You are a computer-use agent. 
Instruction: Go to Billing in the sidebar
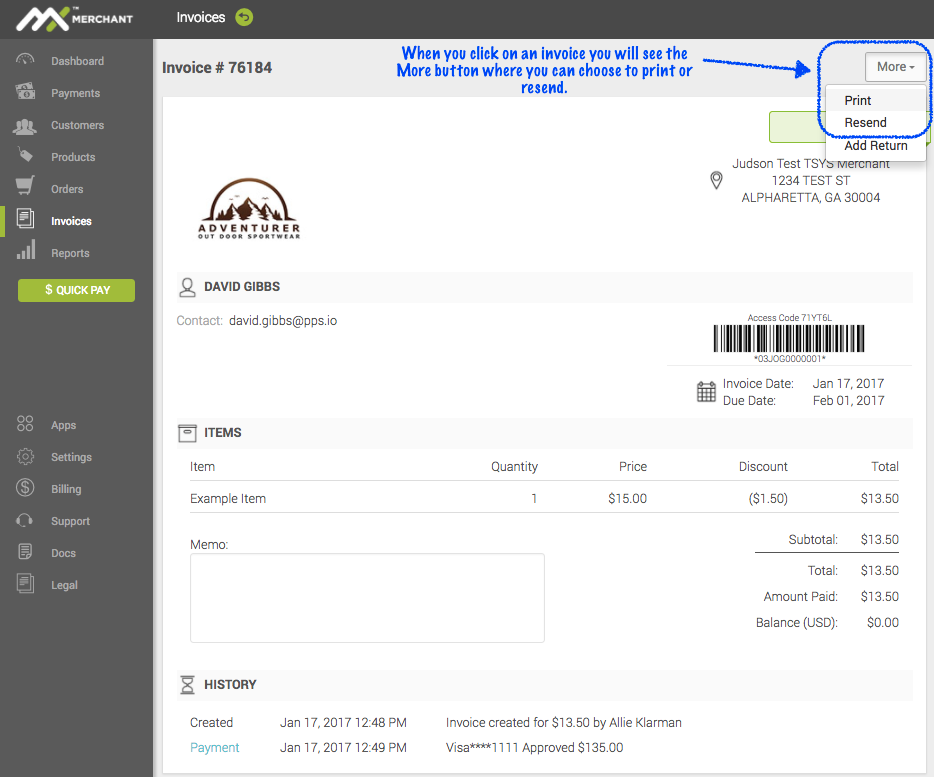66,489
